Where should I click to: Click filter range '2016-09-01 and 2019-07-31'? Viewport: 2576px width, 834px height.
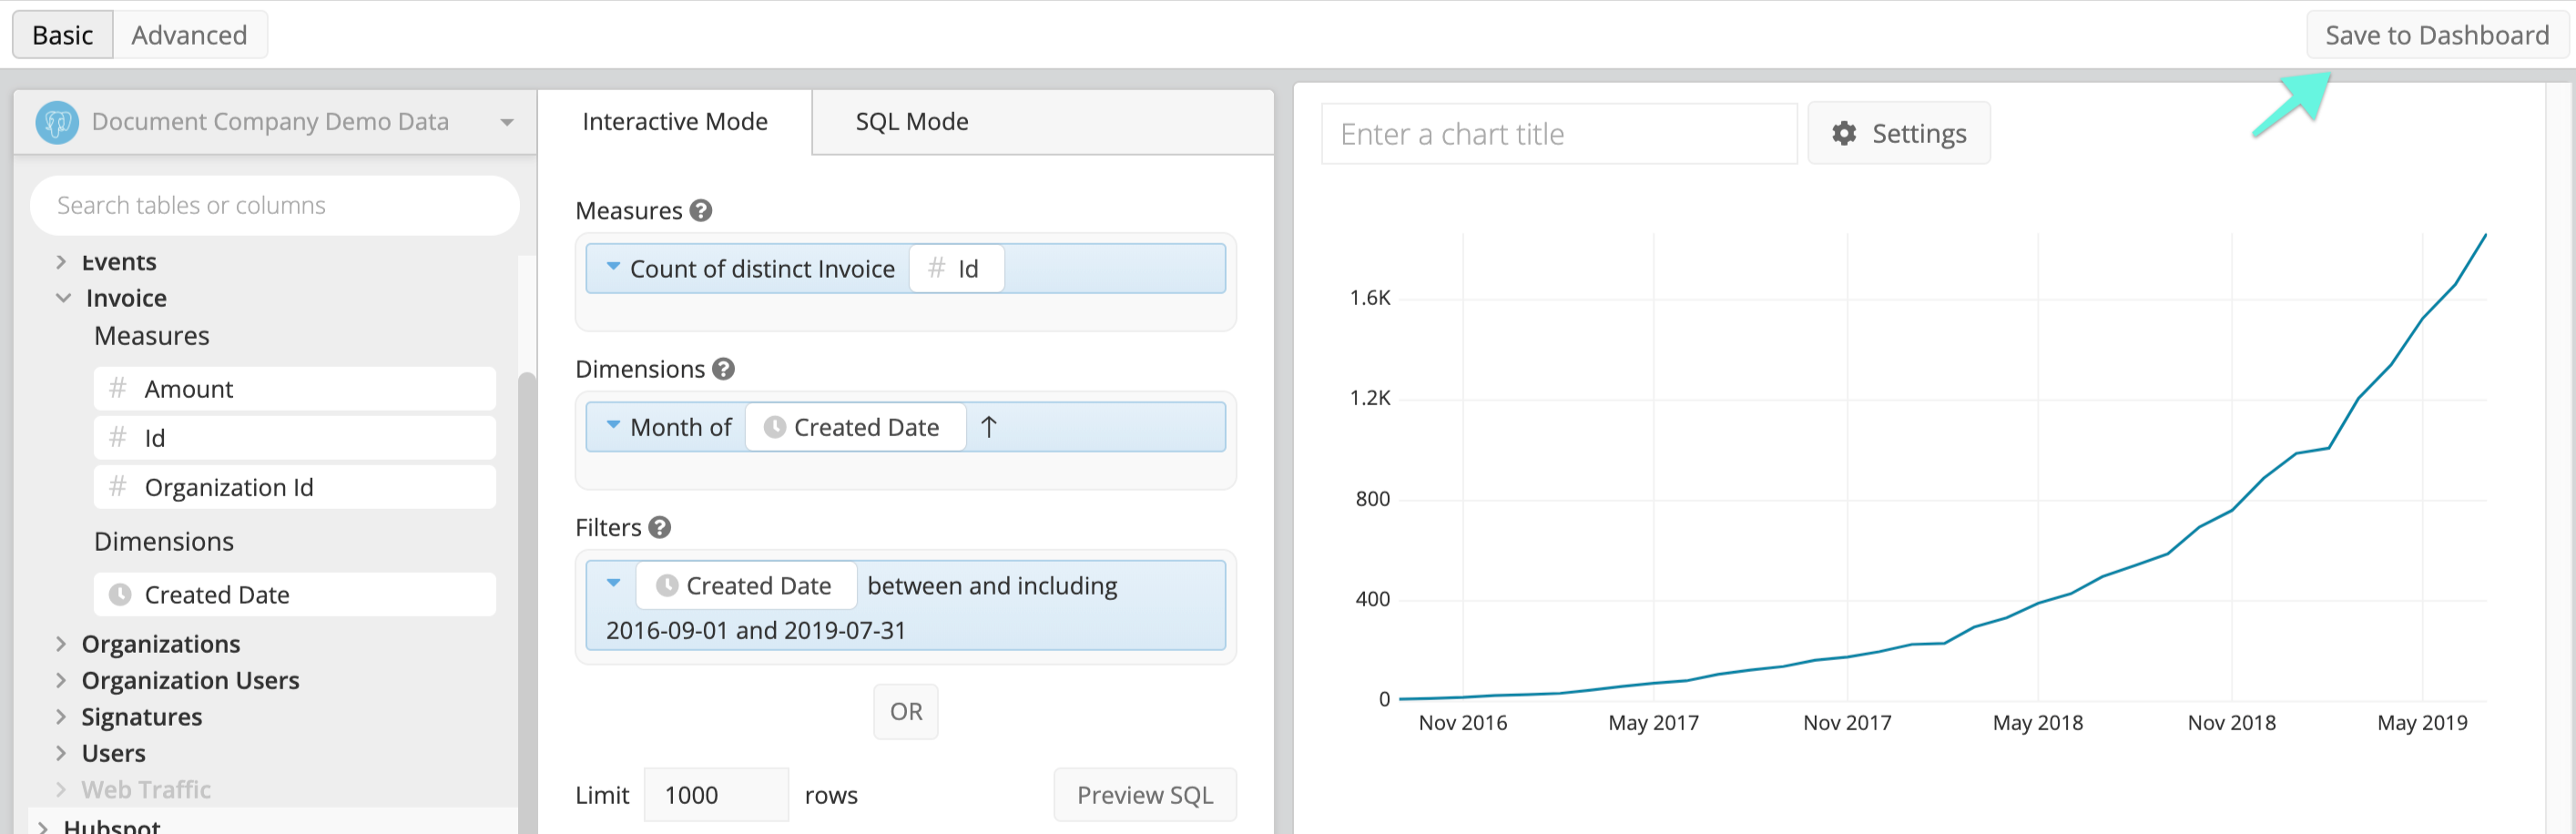755,630
